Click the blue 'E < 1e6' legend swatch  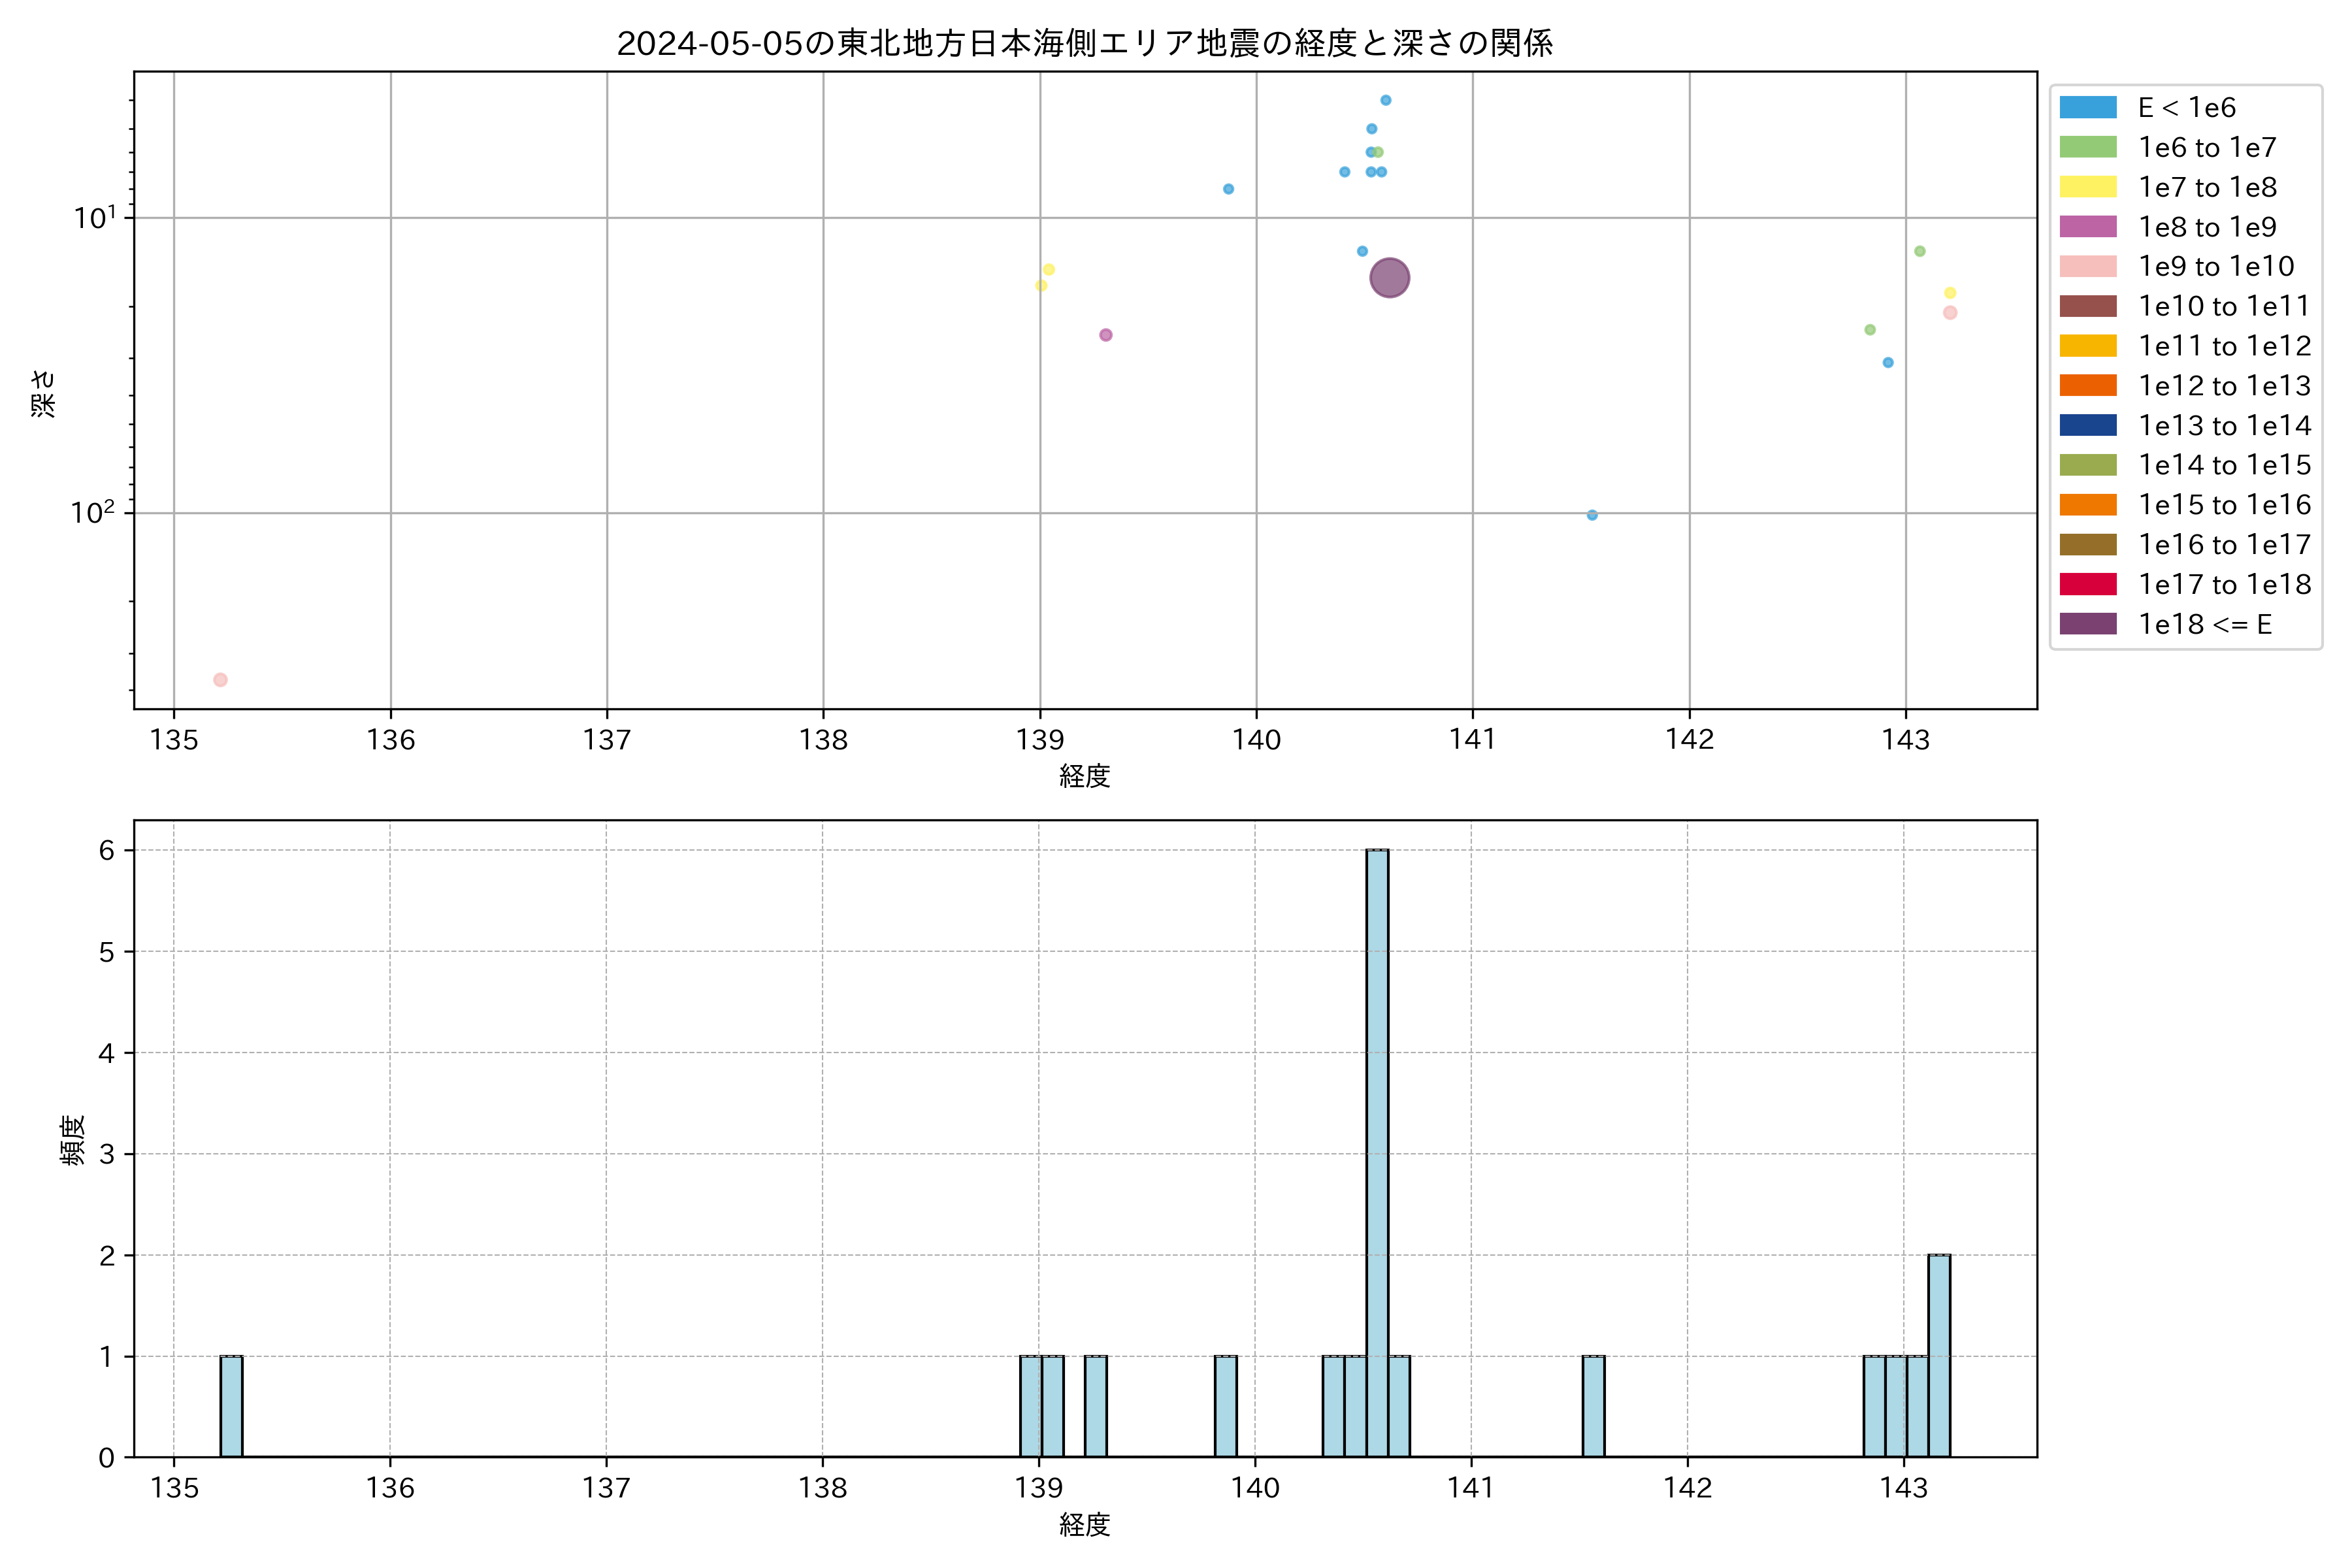pyautogui.click(x=2088, y=108)
